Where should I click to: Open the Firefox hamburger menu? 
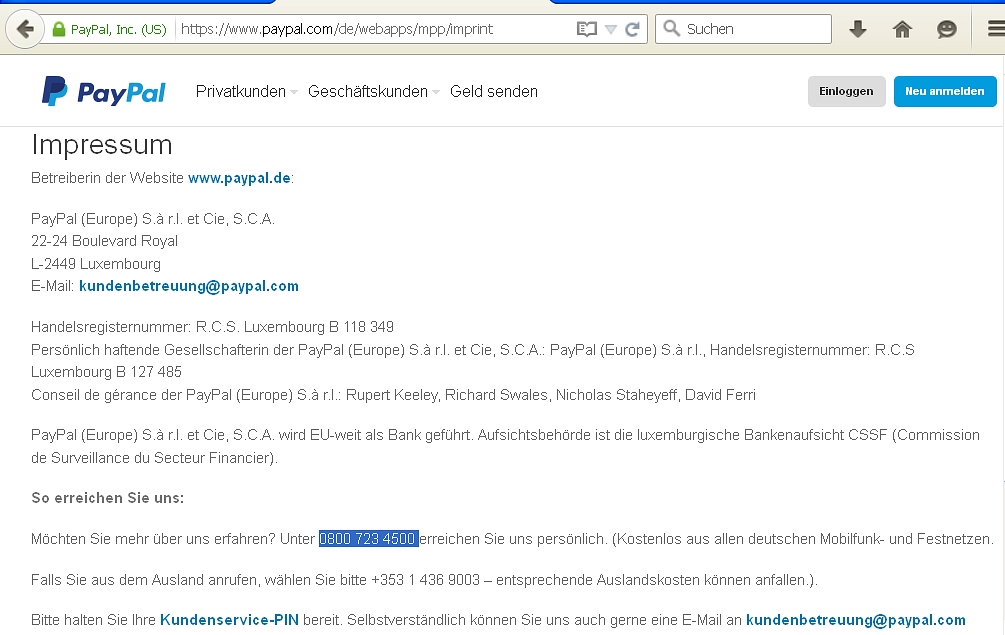(x=995, y=29)
